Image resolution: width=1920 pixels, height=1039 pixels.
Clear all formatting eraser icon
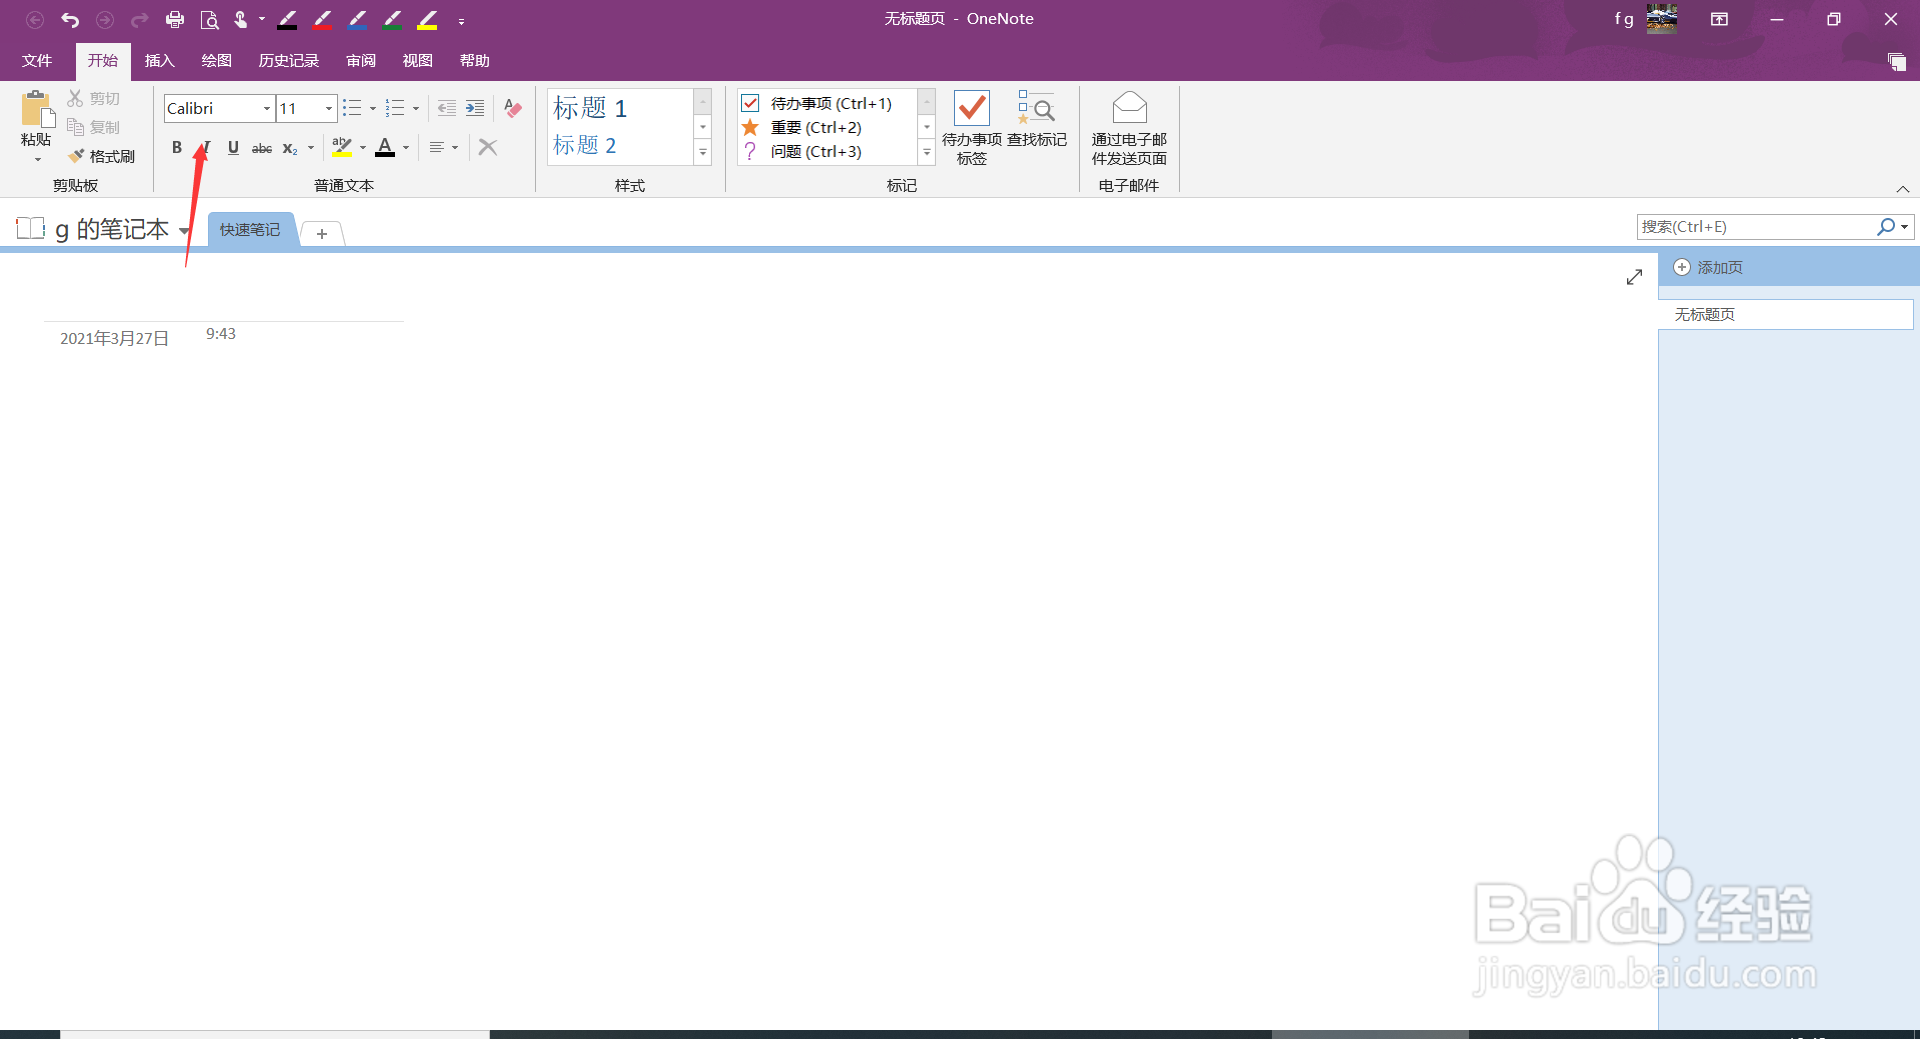pyautogui.click(x=513, y=108)
